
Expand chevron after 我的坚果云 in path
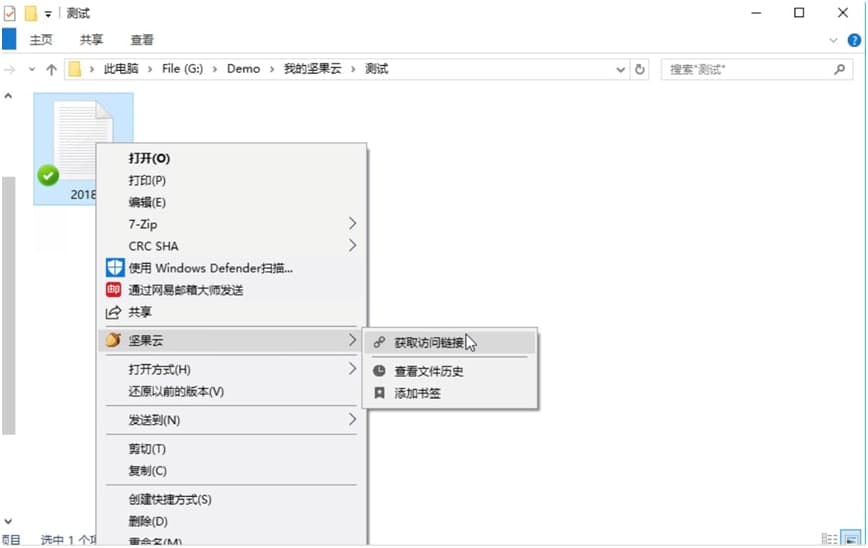click(x=353, y=69)
